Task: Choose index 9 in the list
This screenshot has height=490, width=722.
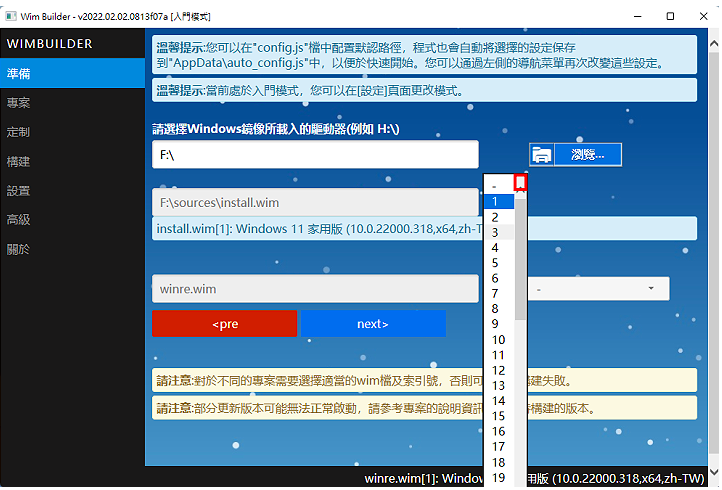Action: (x=499, y=324)
